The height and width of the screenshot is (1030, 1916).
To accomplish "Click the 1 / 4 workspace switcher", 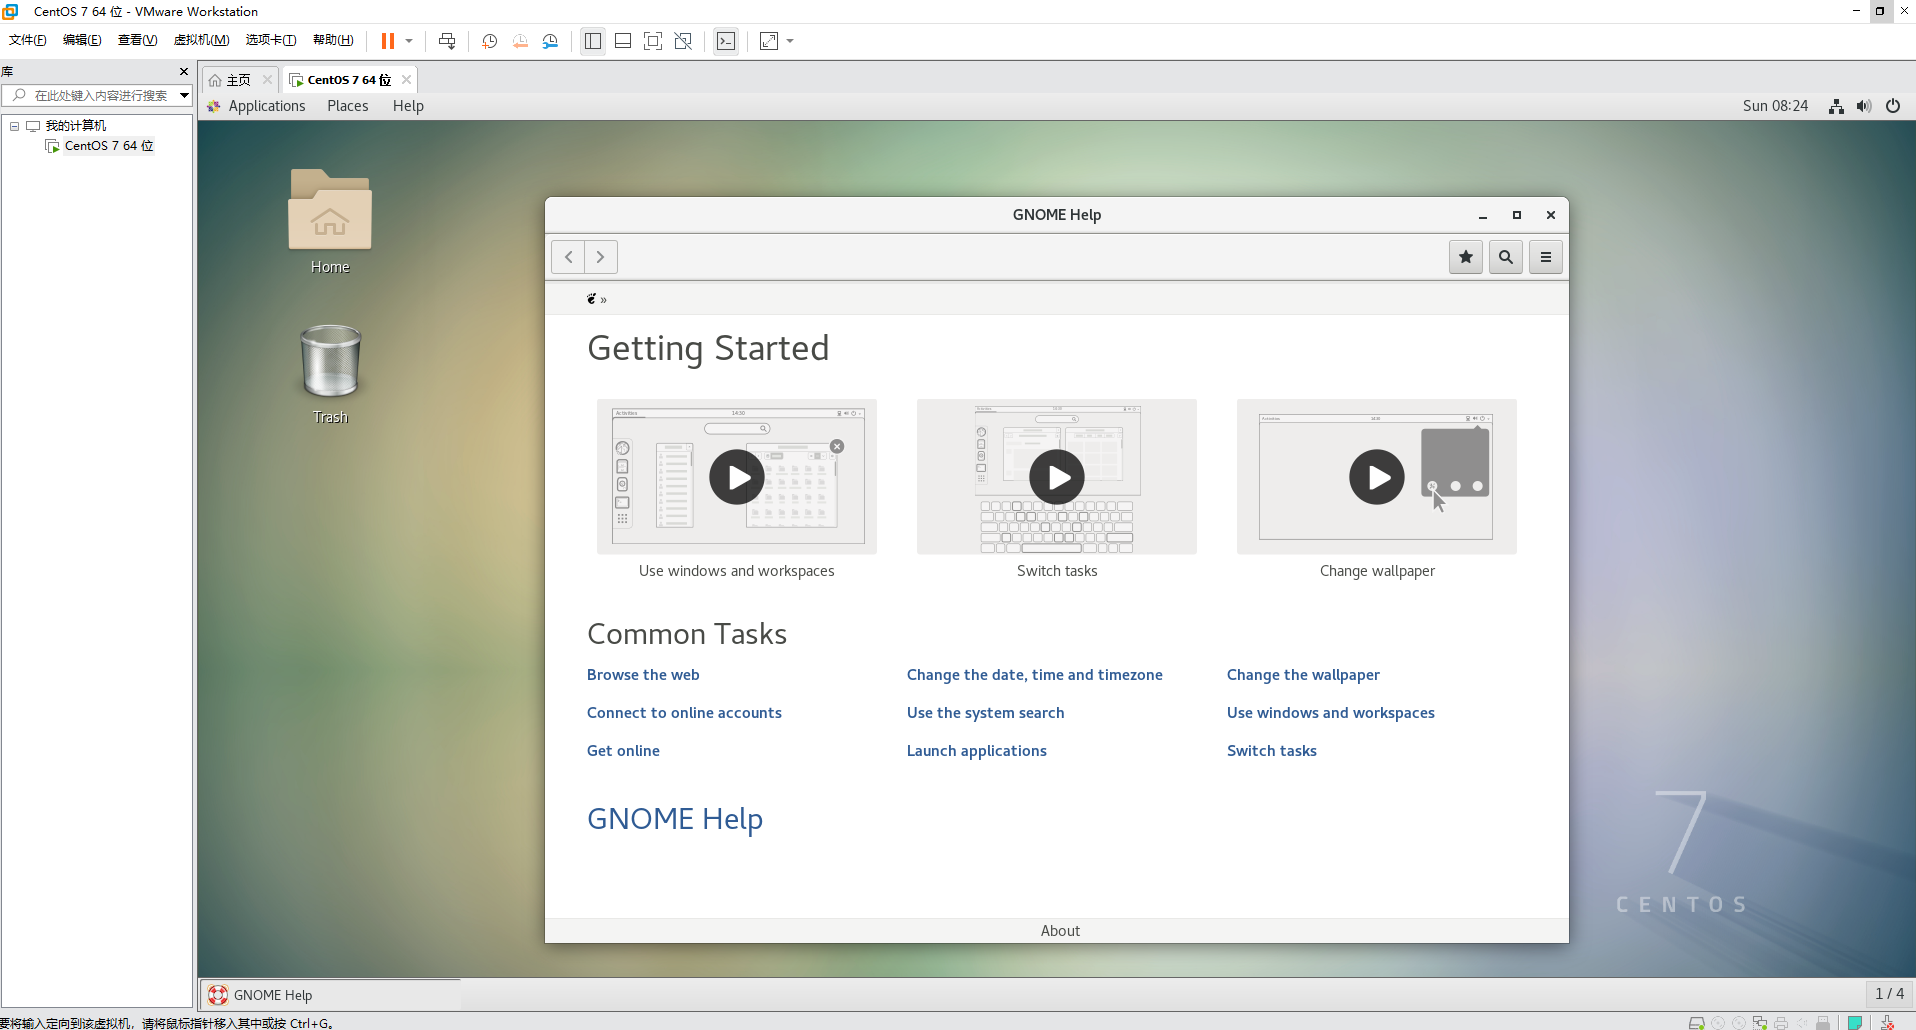I will pyautogui.click(x=1889, y=994).
